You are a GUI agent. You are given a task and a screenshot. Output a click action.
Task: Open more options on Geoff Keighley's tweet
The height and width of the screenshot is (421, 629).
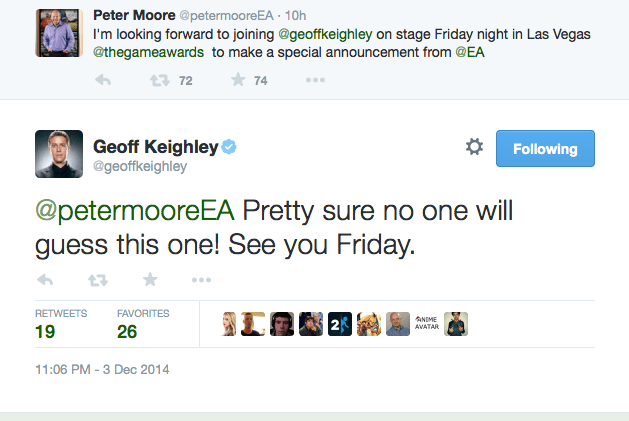coord(201,280)
